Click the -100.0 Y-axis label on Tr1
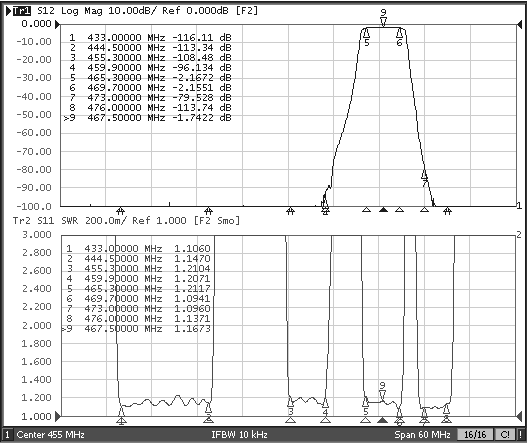527x443 pixels. pos(34,206)
